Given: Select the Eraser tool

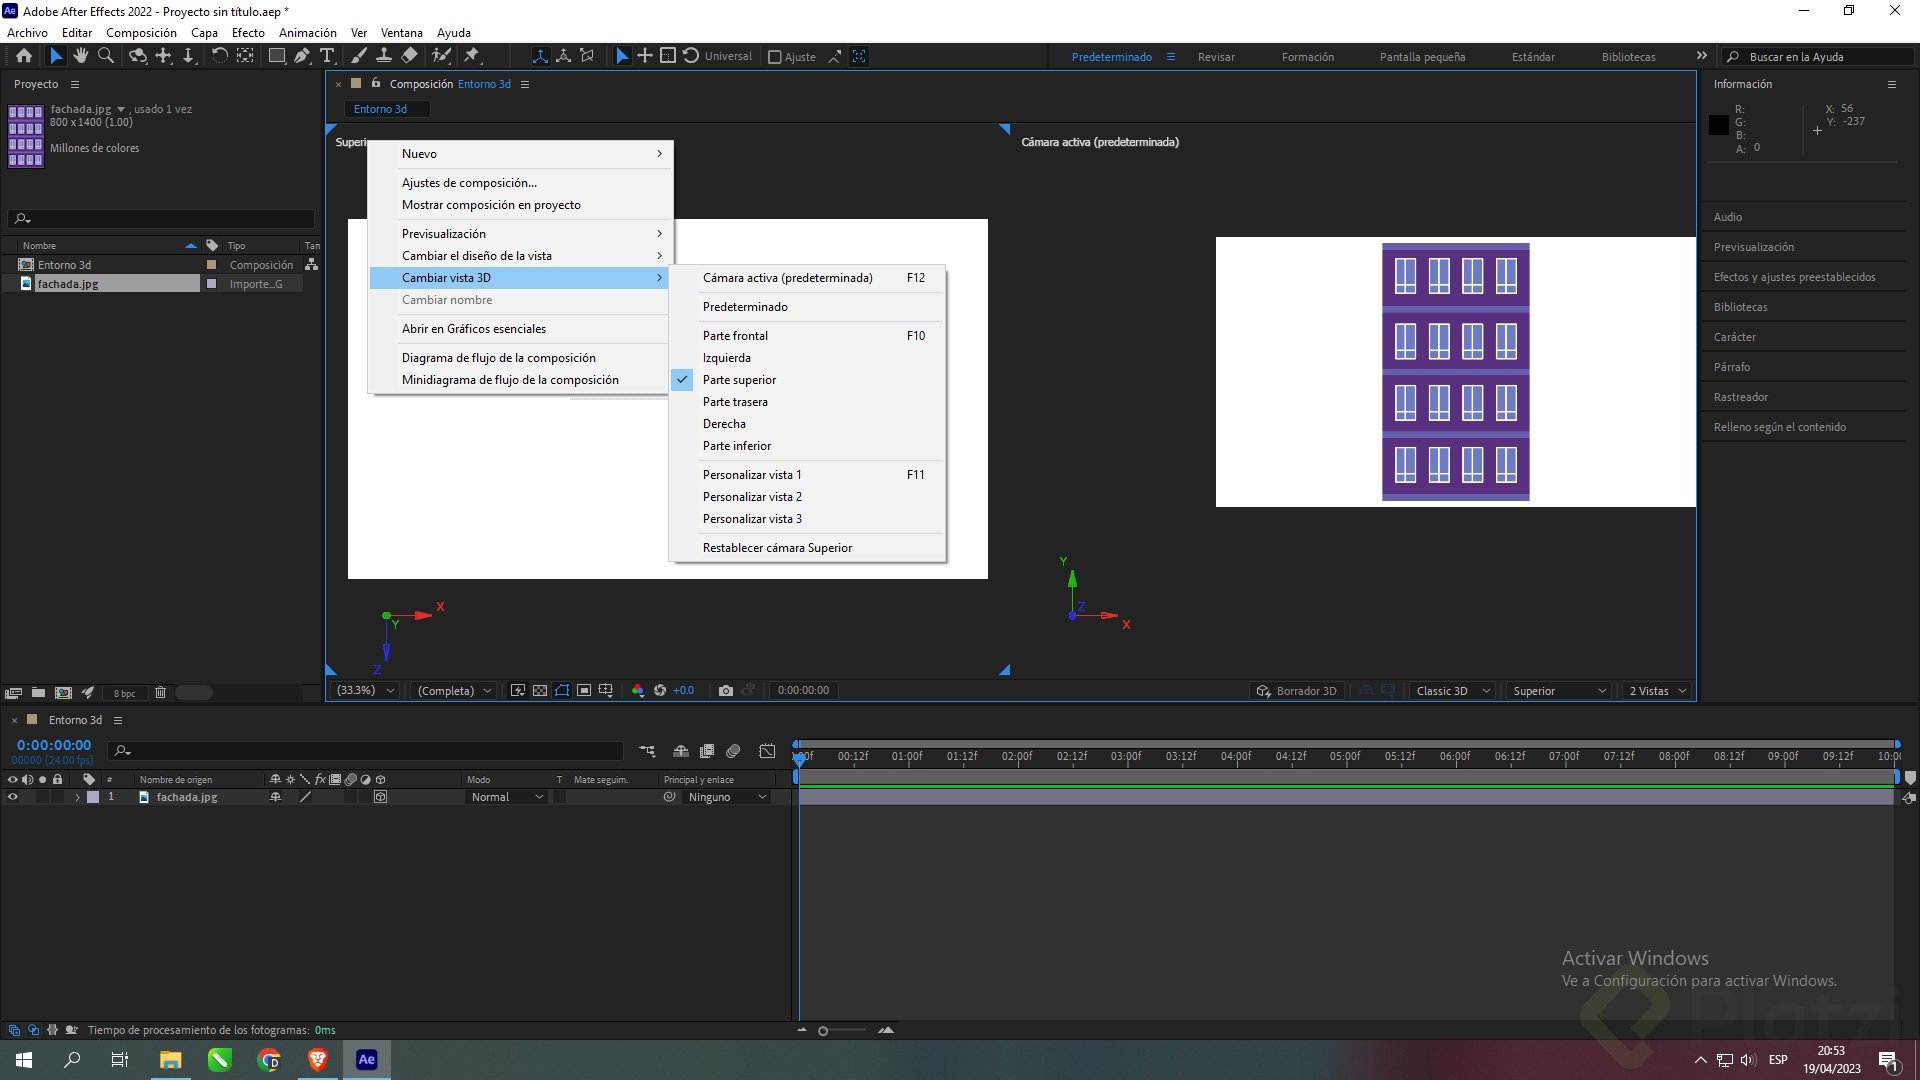Looking at the screenshot, I should 409,56.
